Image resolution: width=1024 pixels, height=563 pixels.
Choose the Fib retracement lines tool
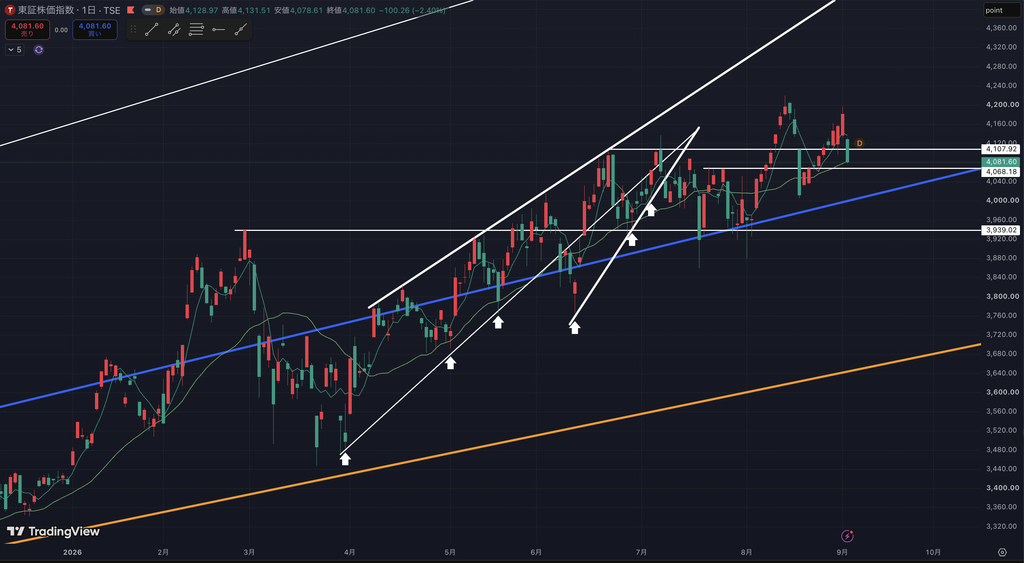click(x=196, y=29)
